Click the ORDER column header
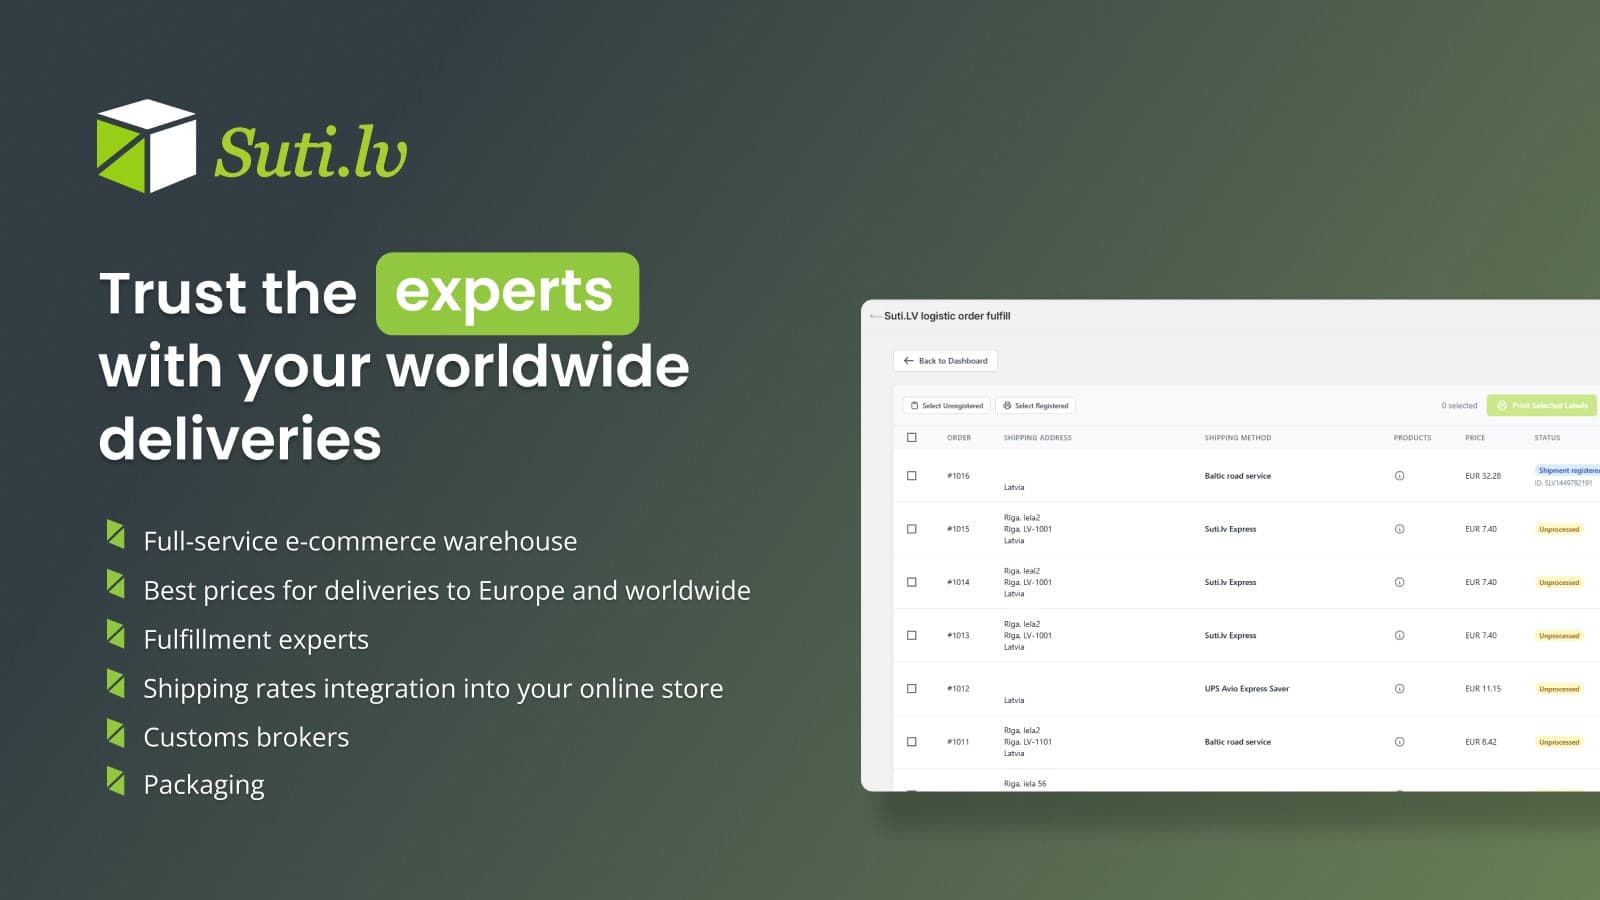Screen dimensions: 1600x900 pyautogui.click(x=959, y=438)
